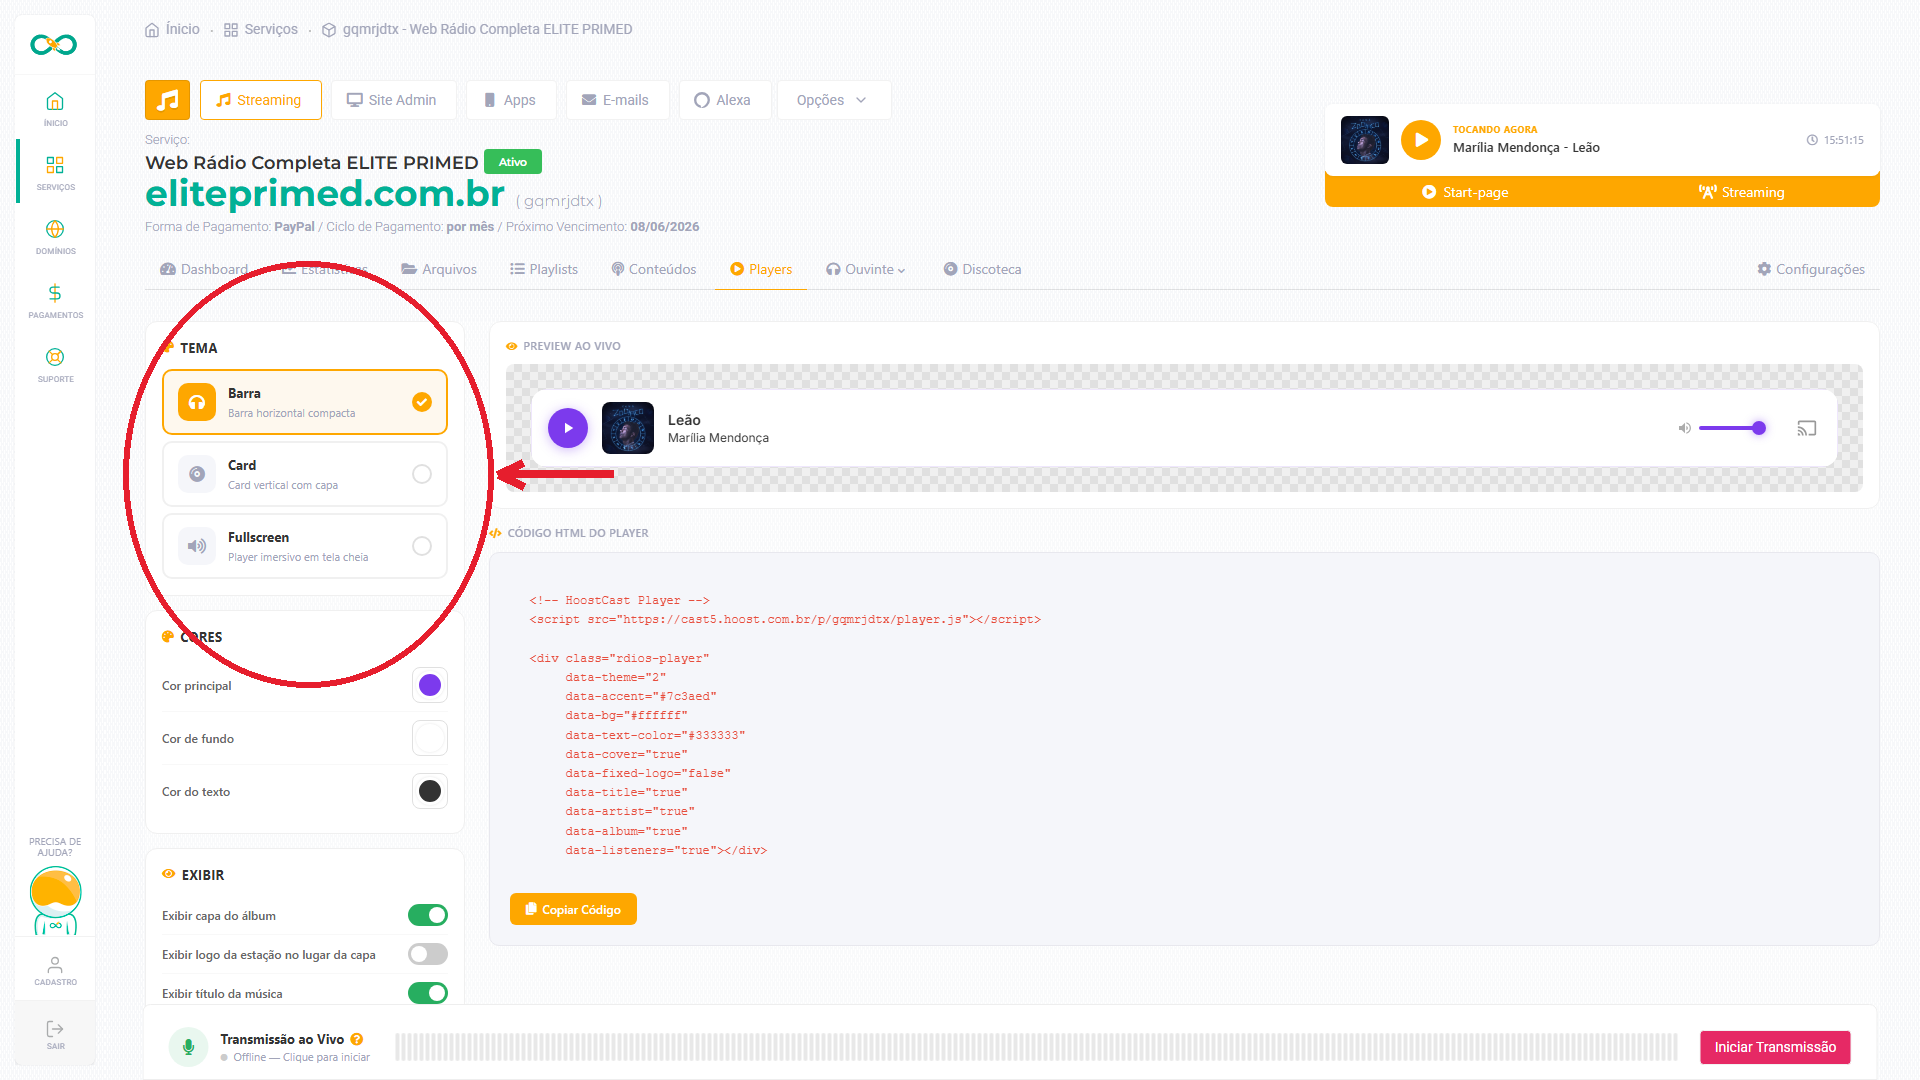Select the Players tab
This screenshot has height=1080, width=1920.
coord(761,269)
